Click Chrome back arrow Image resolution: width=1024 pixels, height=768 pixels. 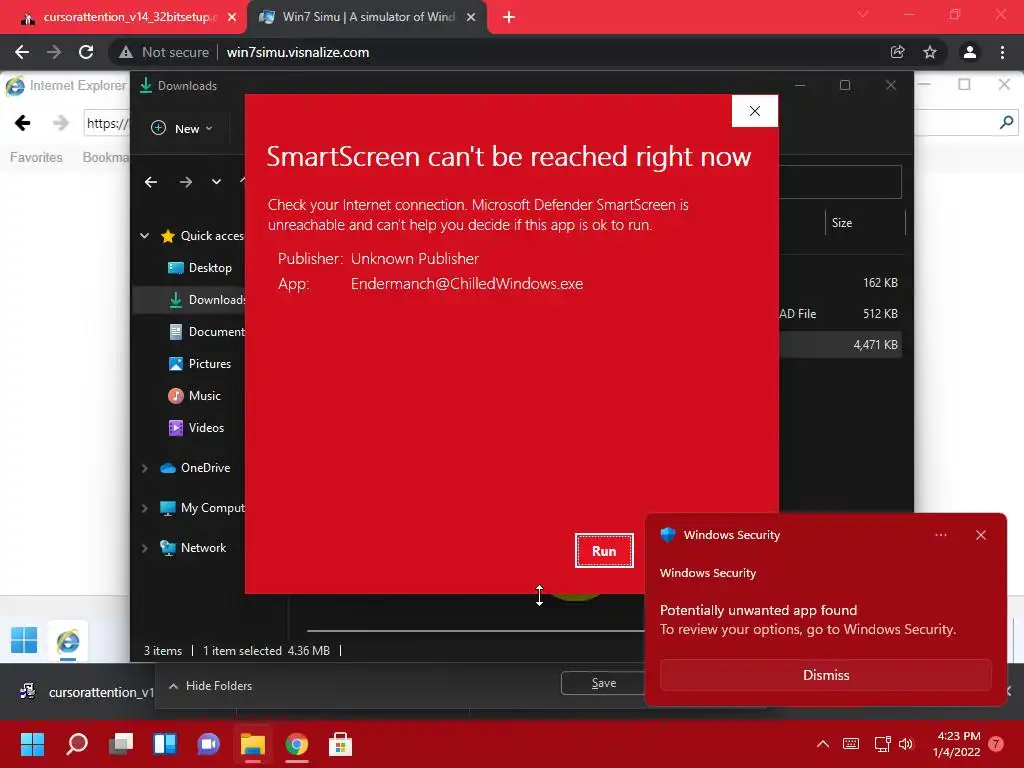[x=22, y=52]
